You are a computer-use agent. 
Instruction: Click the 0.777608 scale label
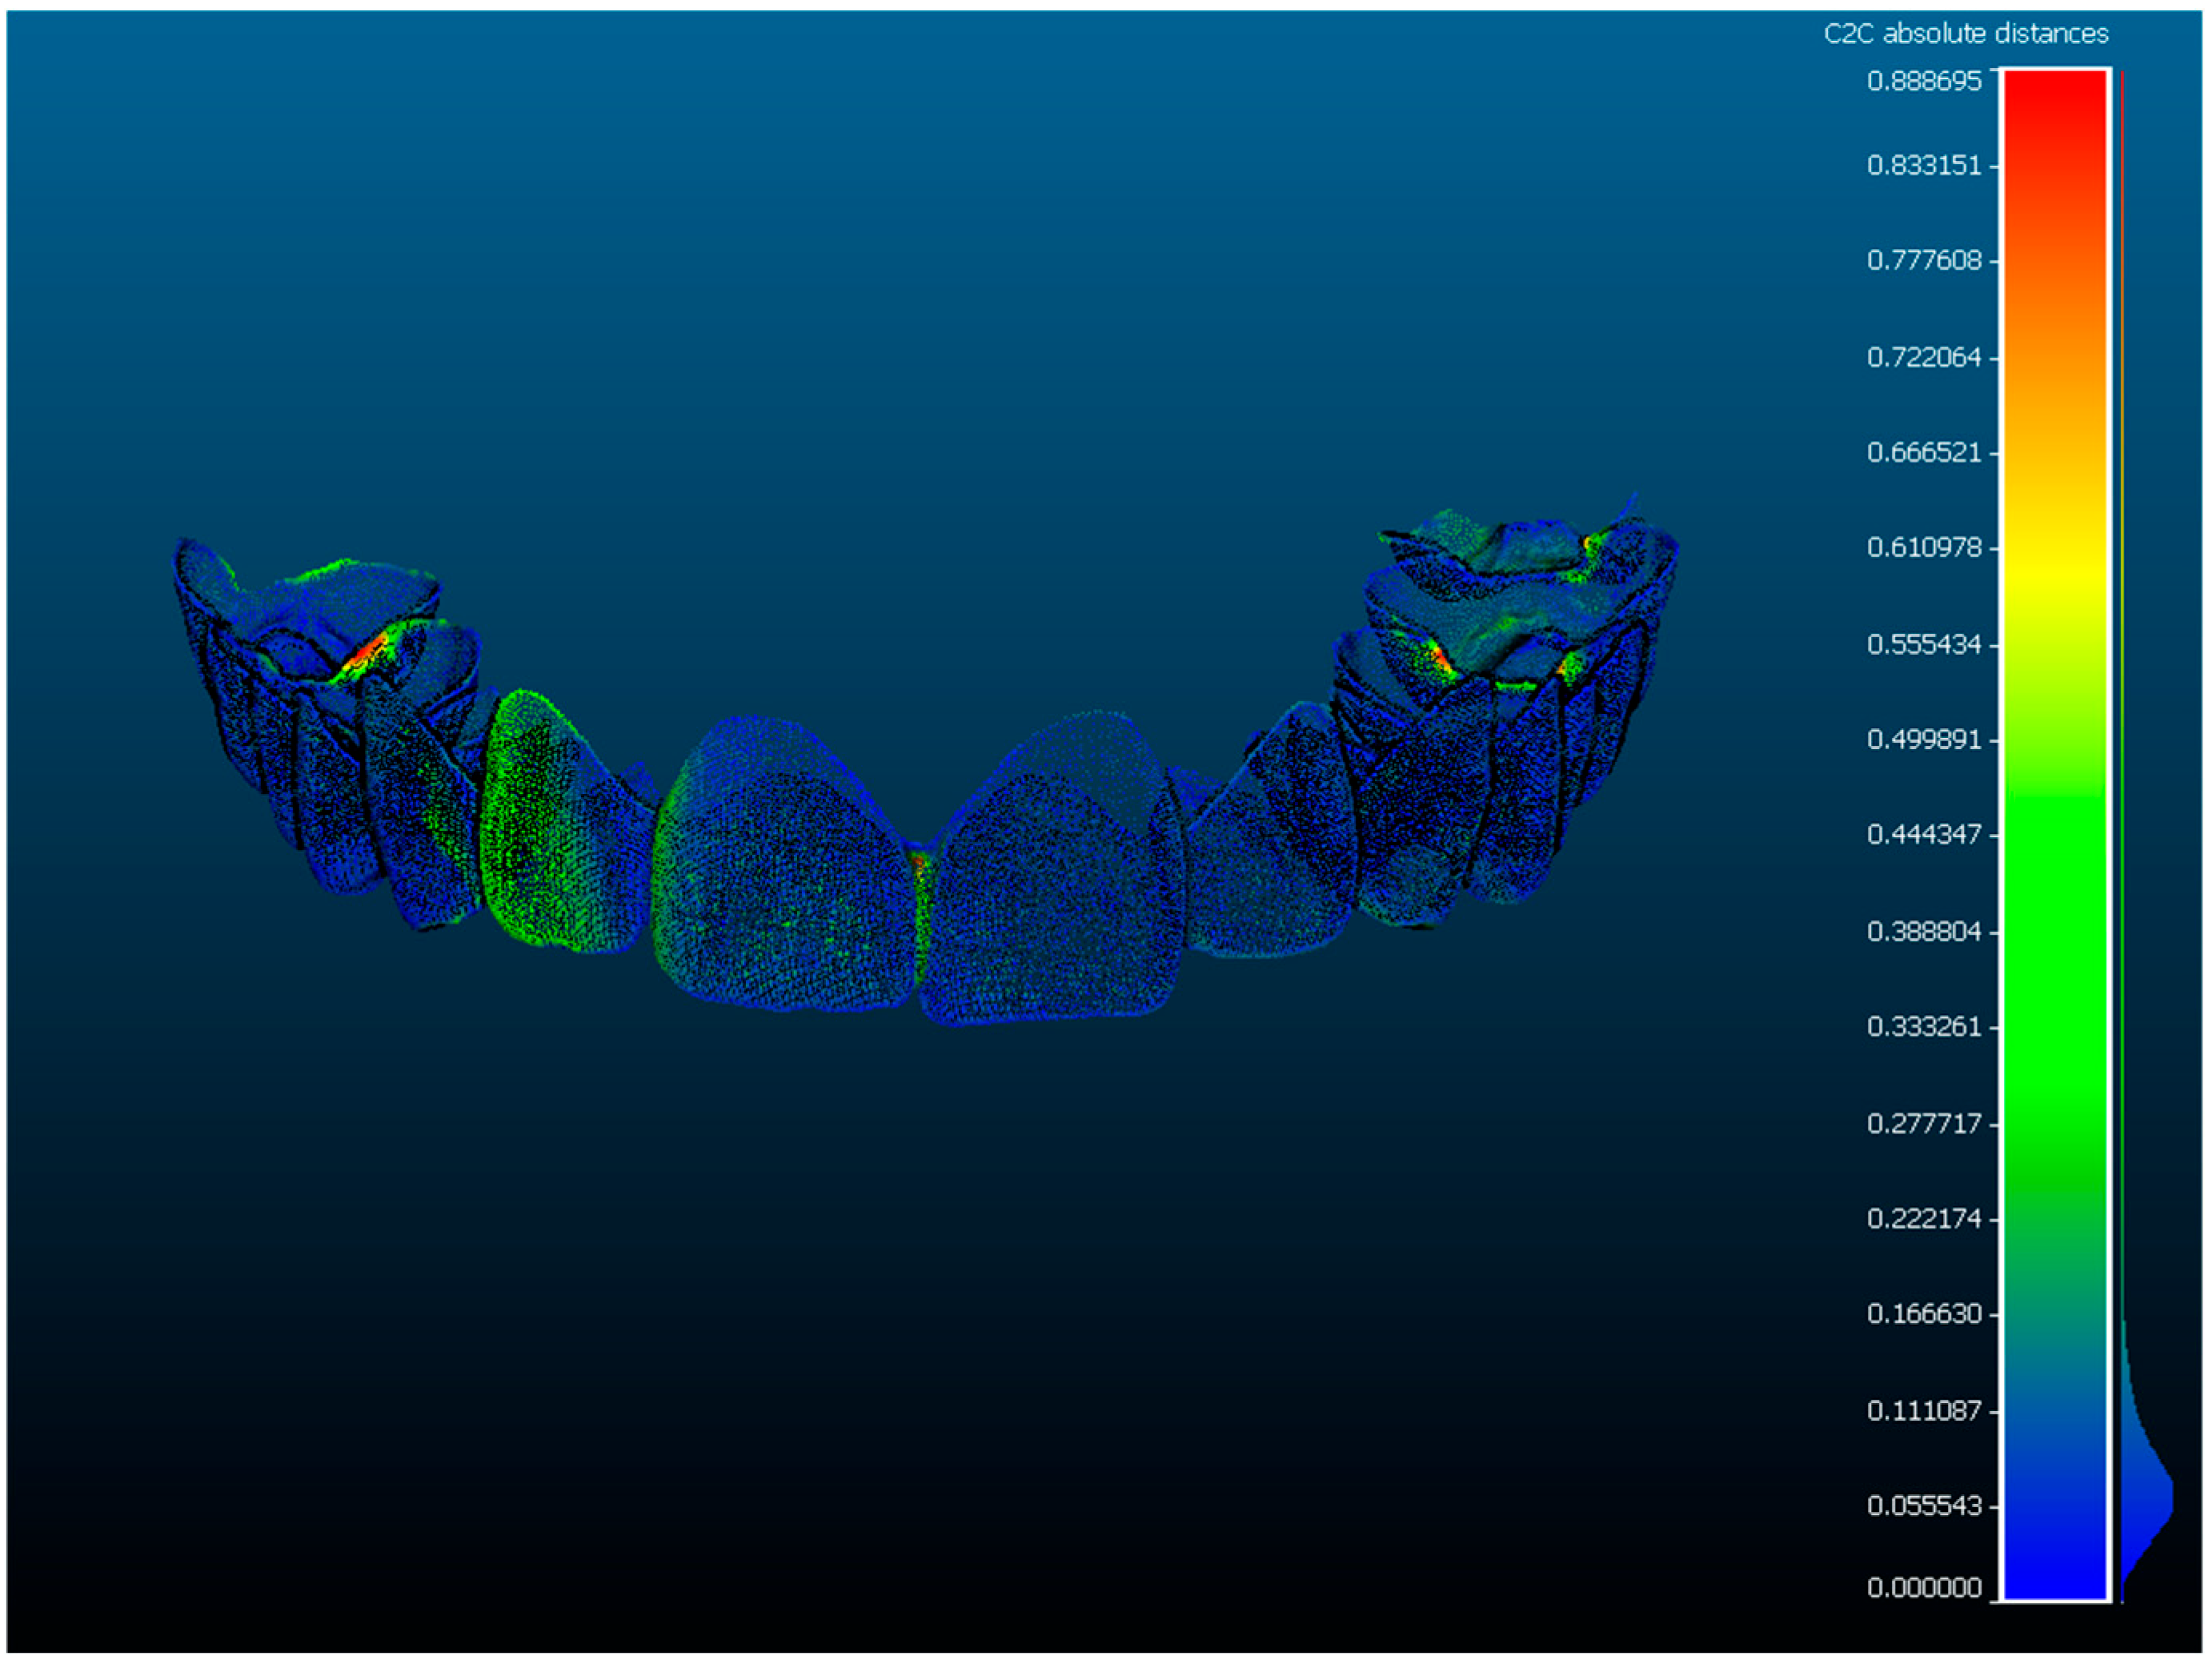(1923, 260)
